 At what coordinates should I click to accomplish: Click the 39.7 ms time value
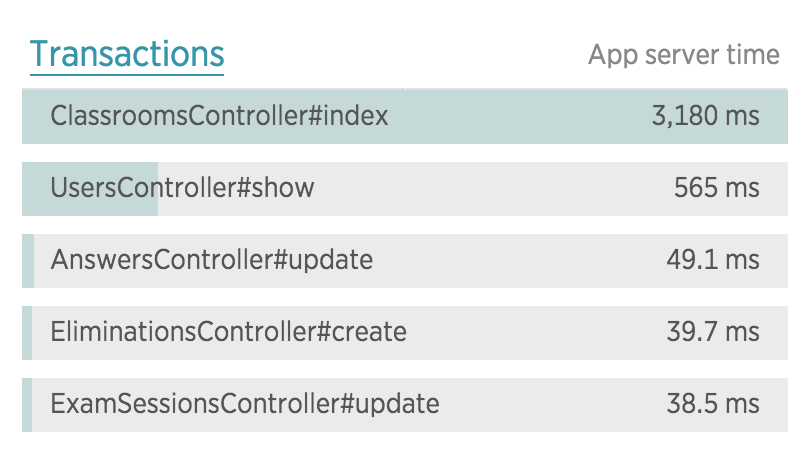713,332
